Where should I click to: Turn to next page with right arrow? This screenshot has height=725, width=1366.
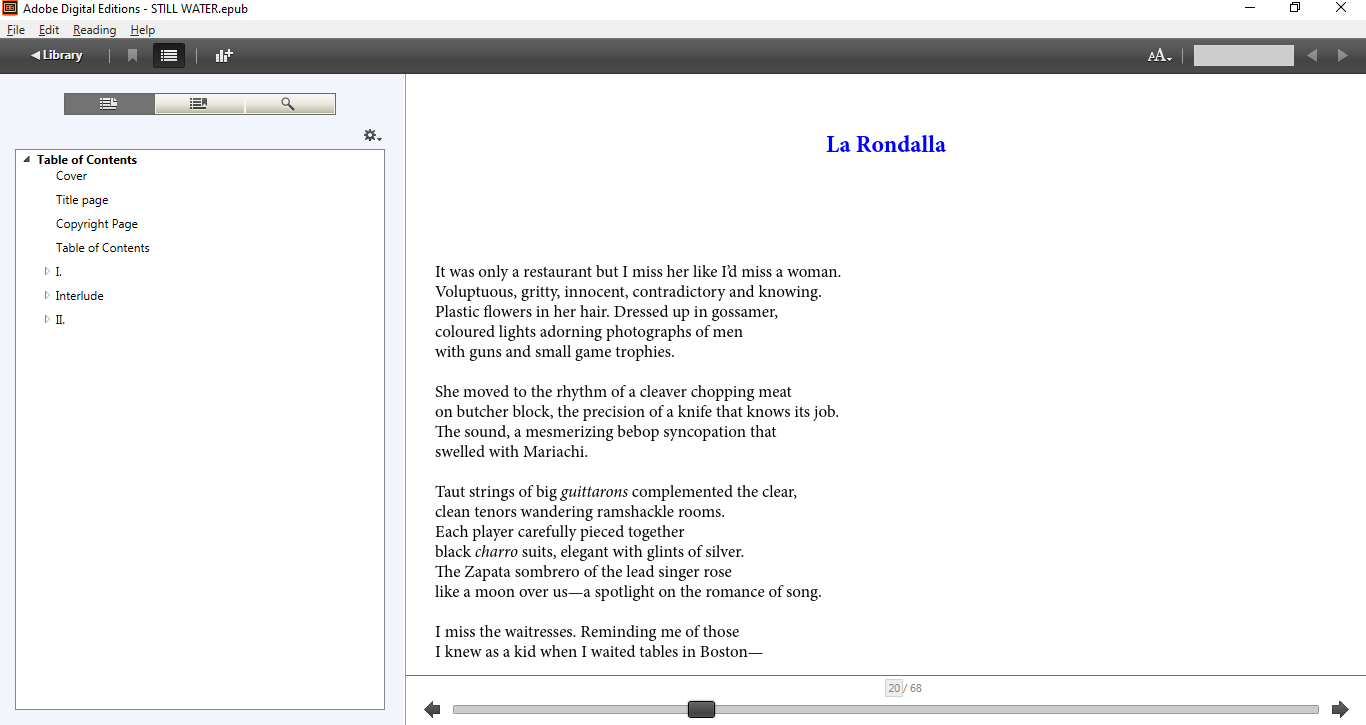point(1340,710)
